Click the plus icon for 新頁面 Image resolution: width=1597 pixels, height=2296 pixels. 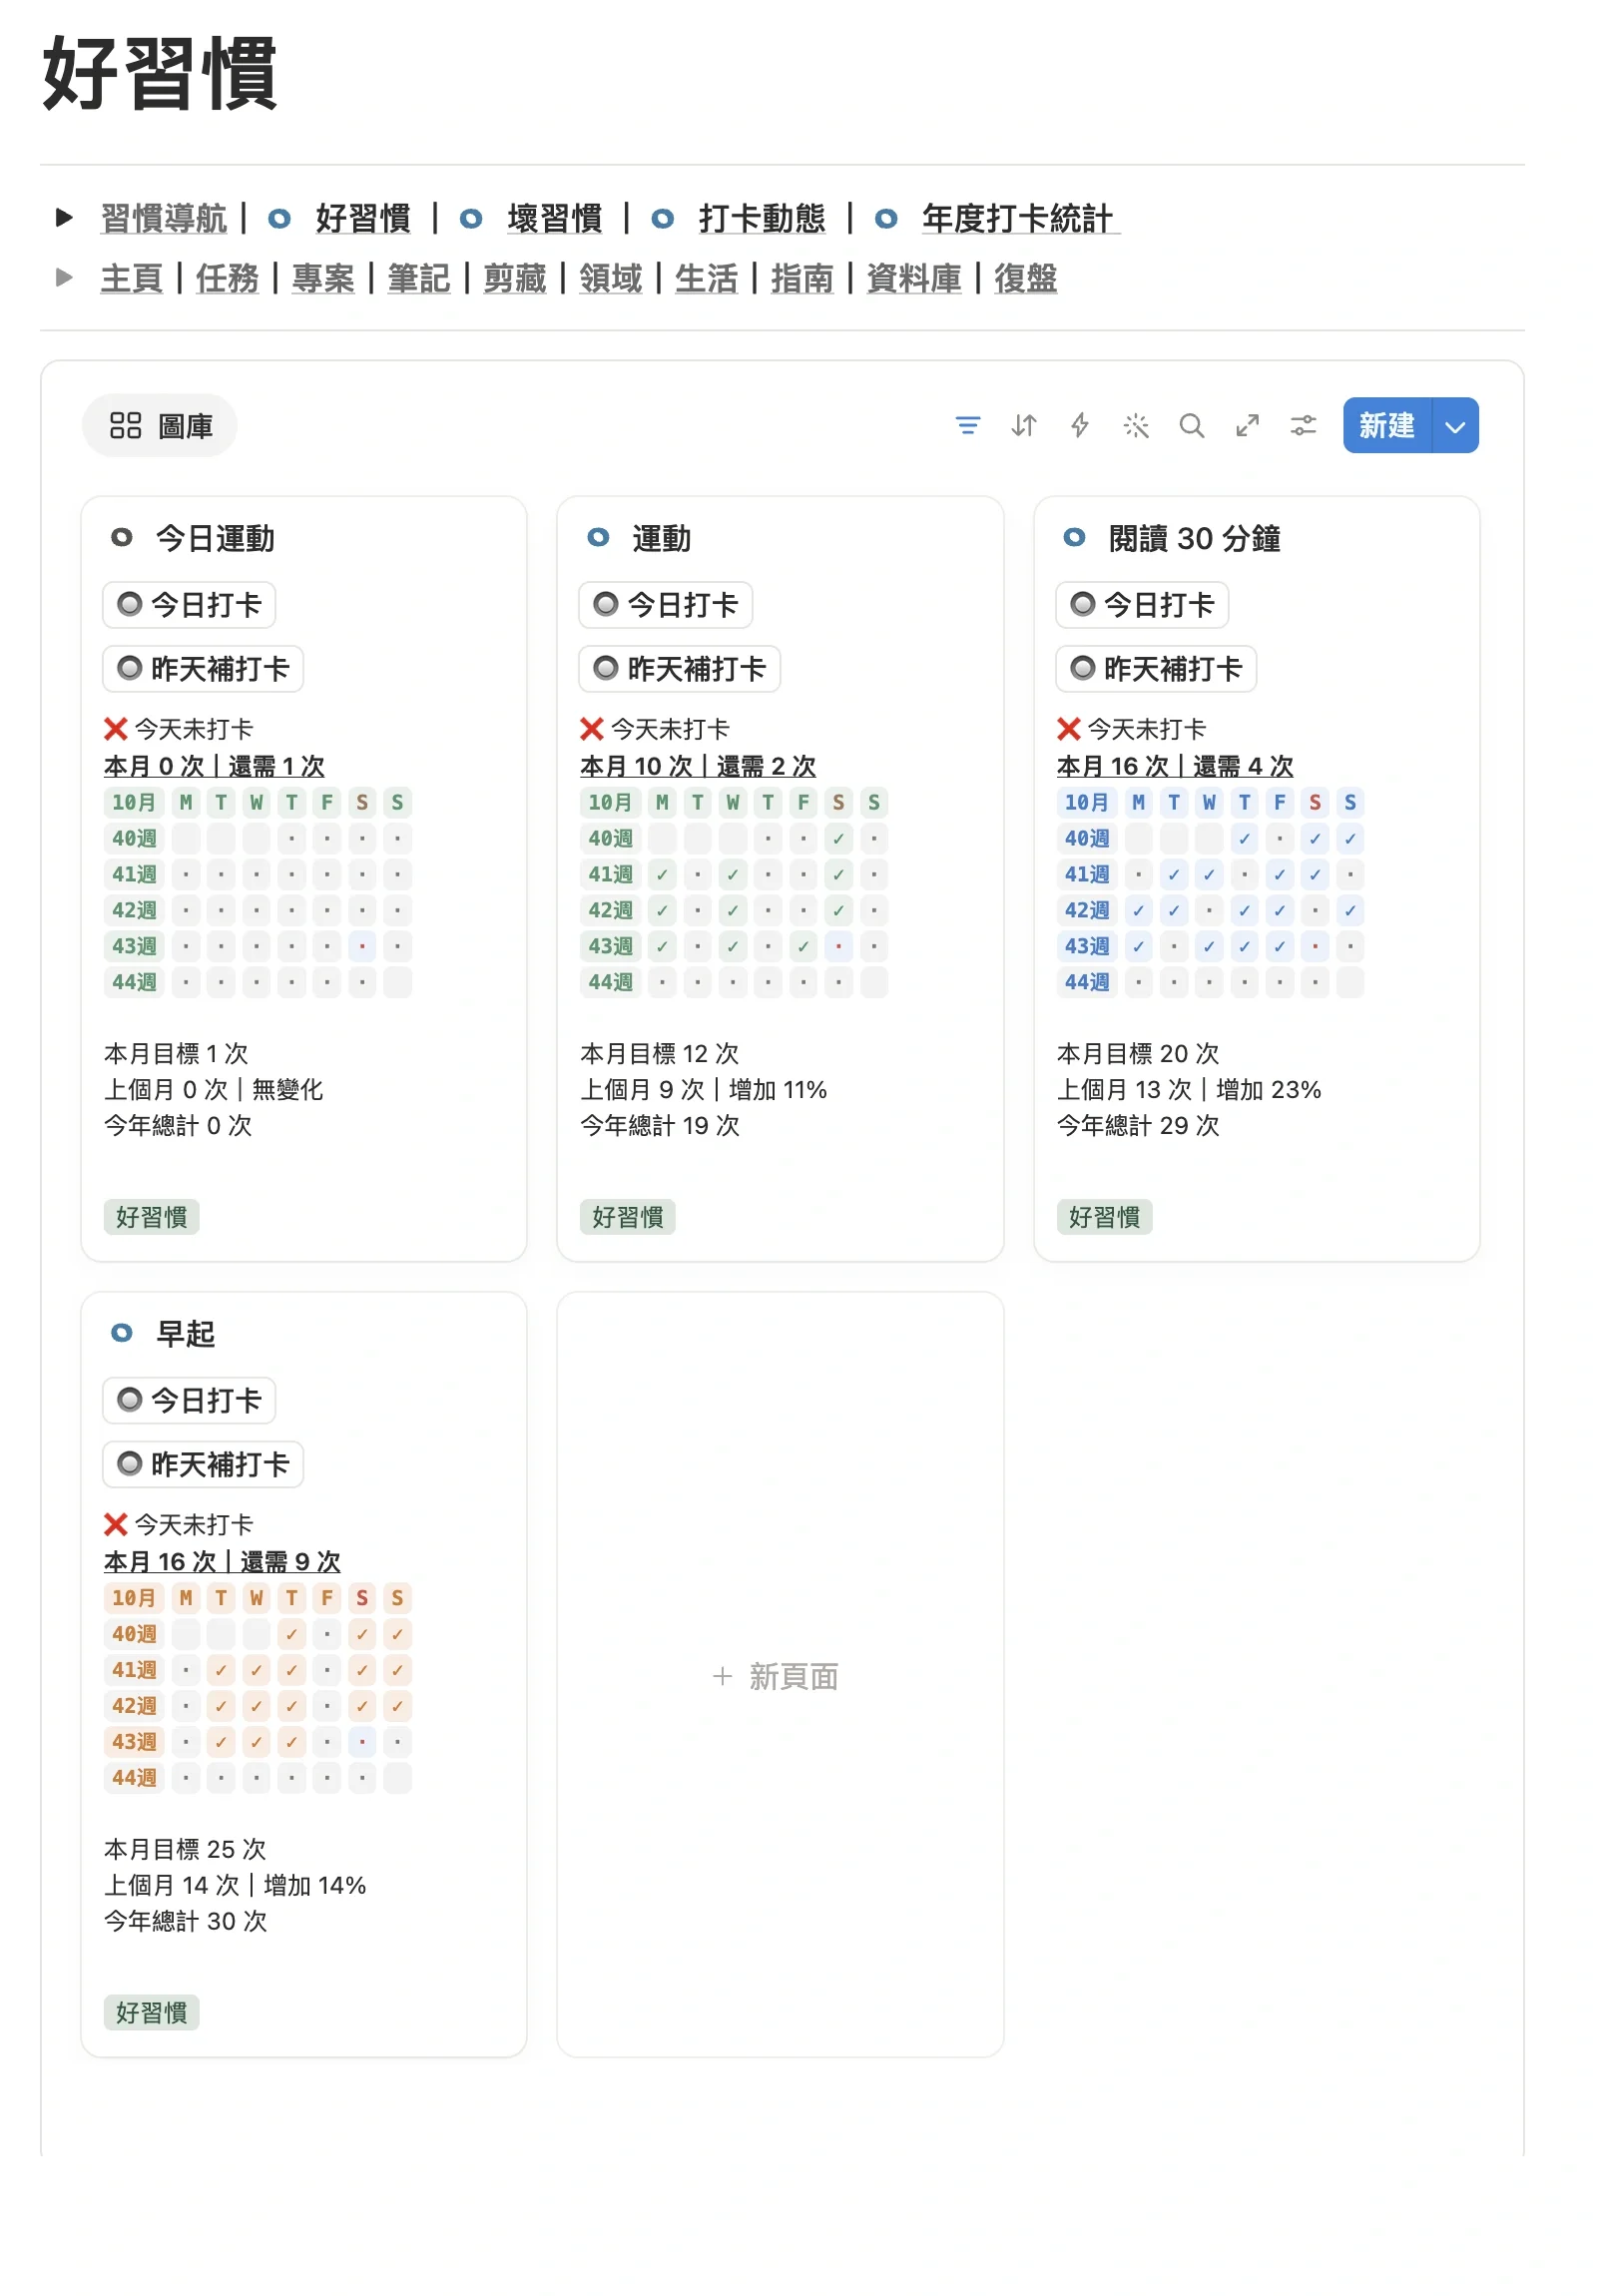coord(722,1676)
